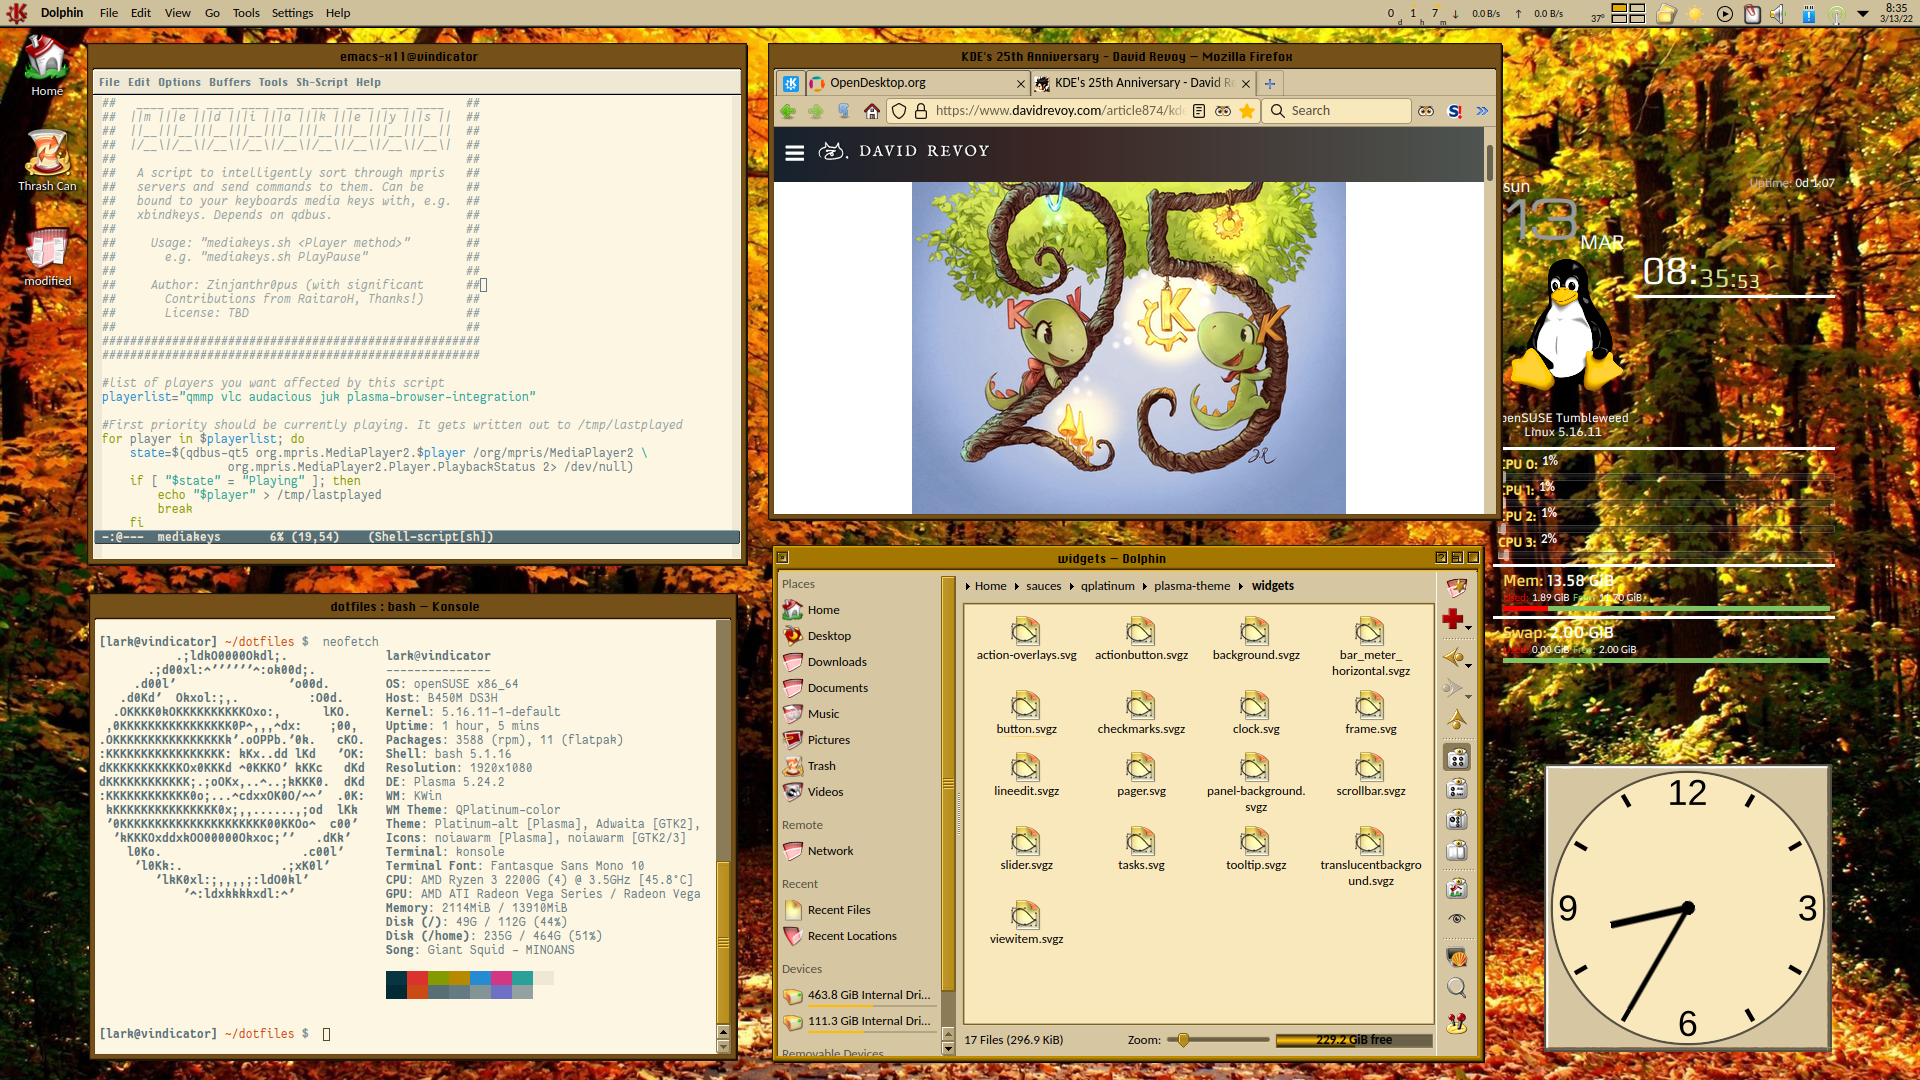The height and width of the screenshot is (1080, 1920).
Task: Open the Sh-Script menu in Emacs
Action: (322, 82)
